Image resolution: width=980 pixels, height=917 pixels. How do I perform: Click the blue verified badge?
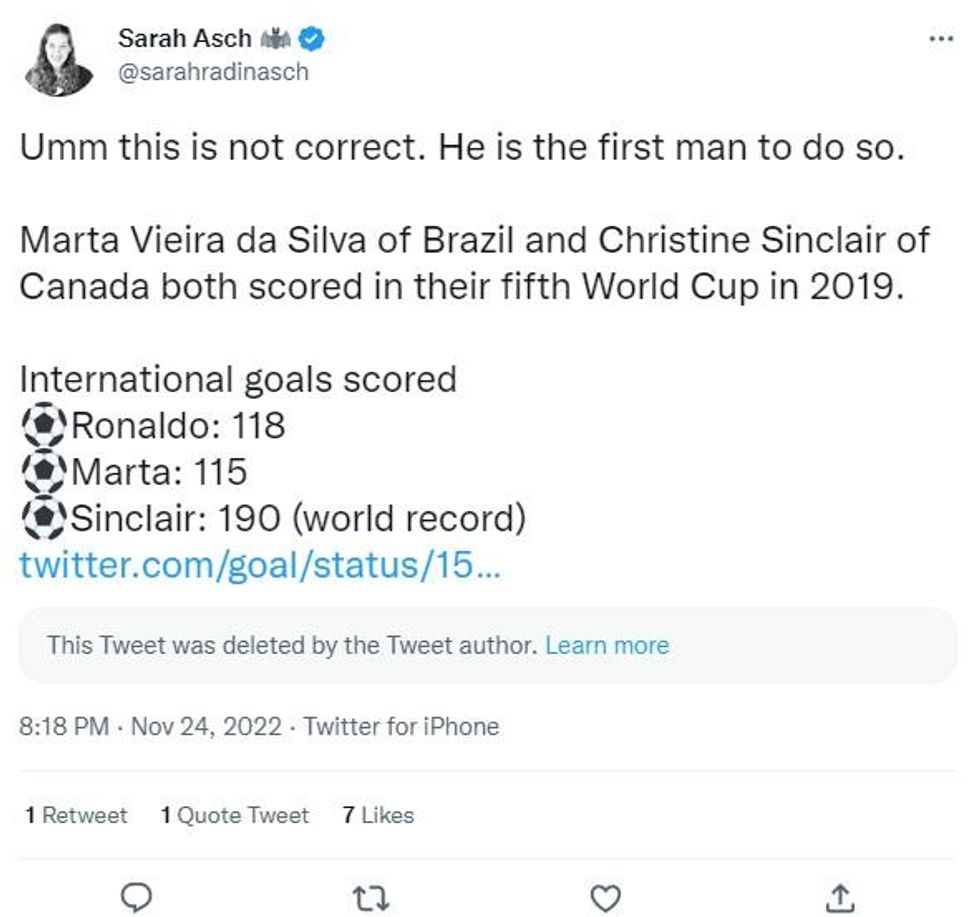pyautogui.click(x=314, y=39)
